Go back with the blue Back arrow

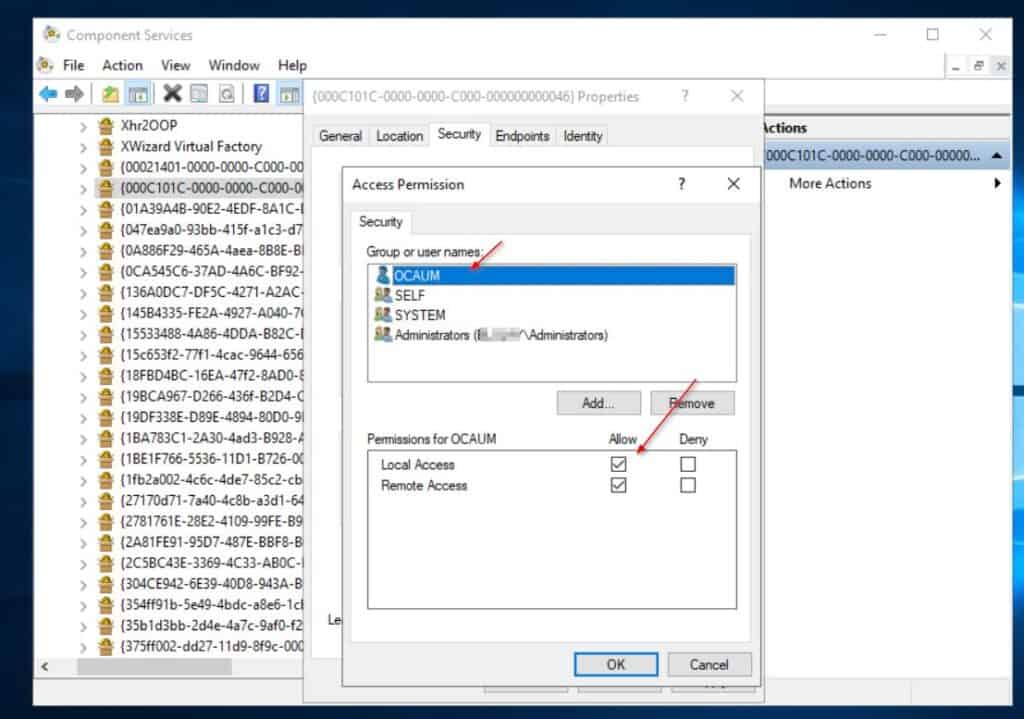[x=48, y=94]
